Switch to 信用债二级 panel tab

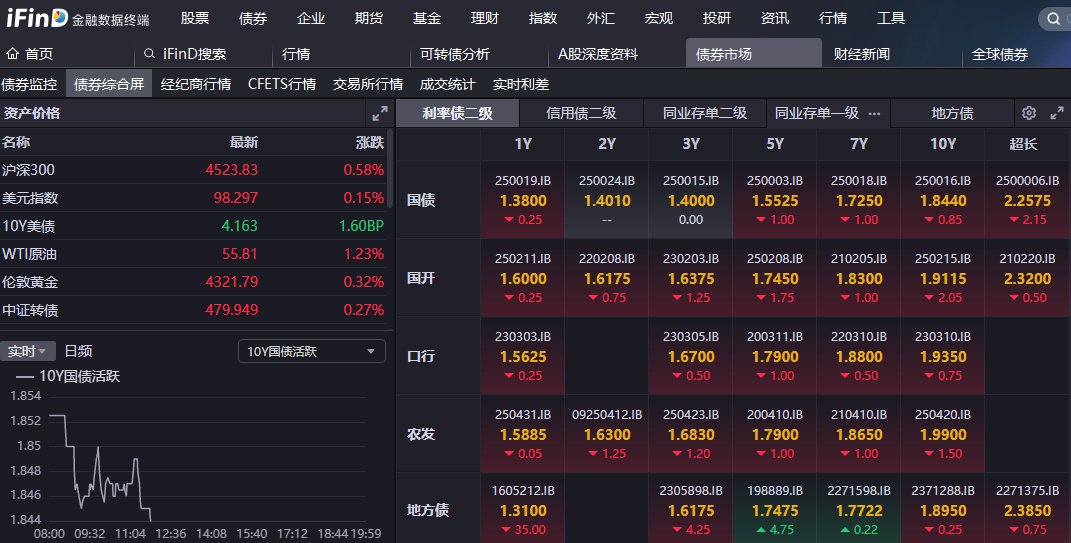pyautogui.click(x=581, y=113)
